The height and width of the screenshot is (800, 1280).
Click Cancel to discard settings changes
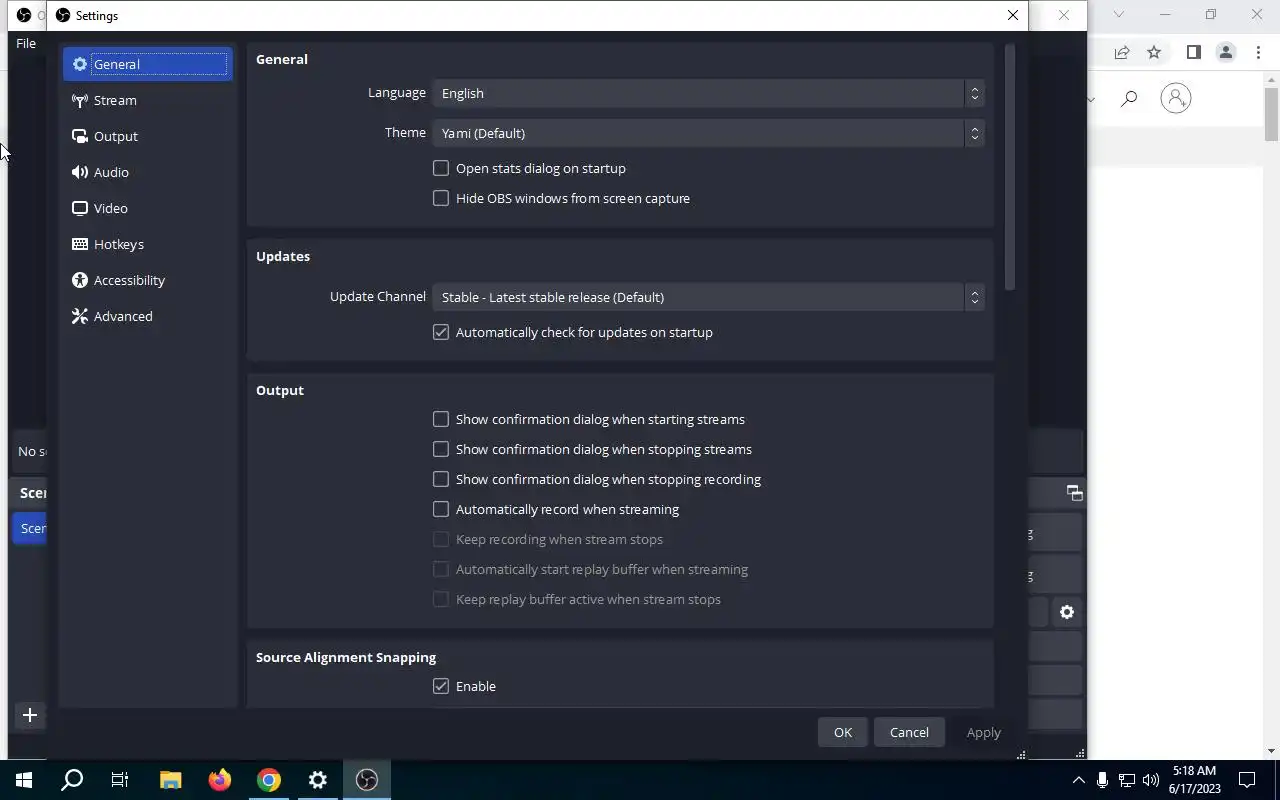909,732
